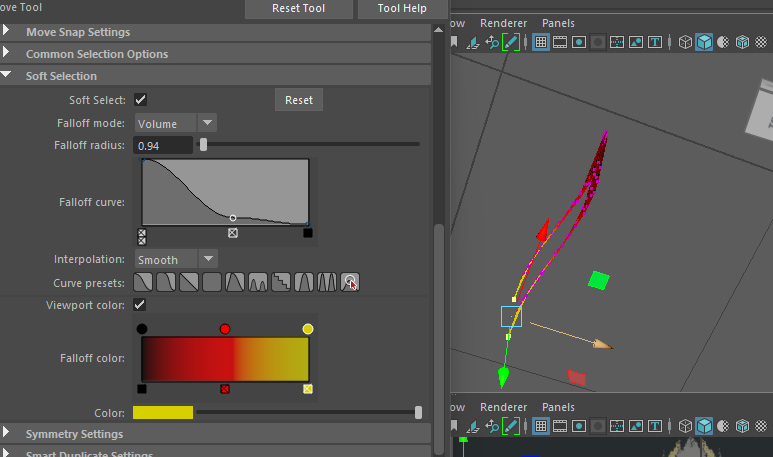Select the stepped curve preset icon
Image resolution: width=773 pixels, height=457 pixels.
[x=281, y=283]
